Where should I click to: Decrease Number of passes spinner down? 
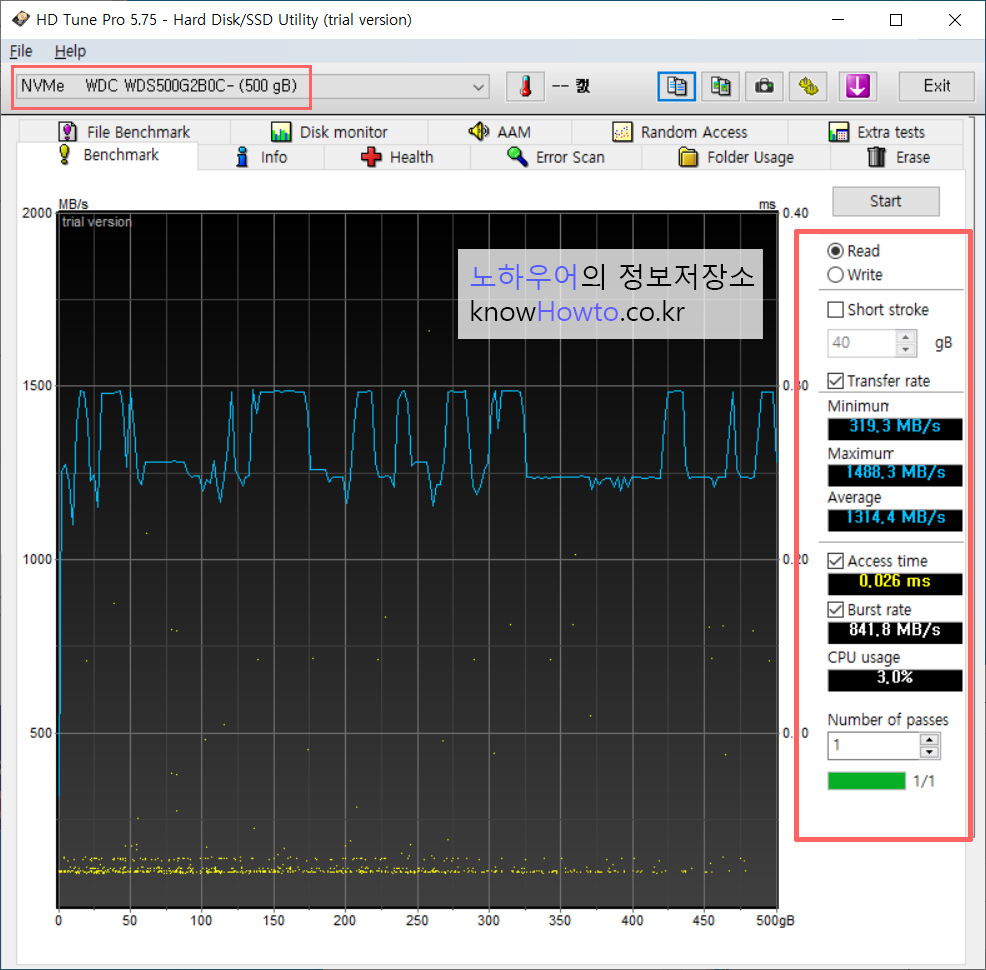[929, 752]
